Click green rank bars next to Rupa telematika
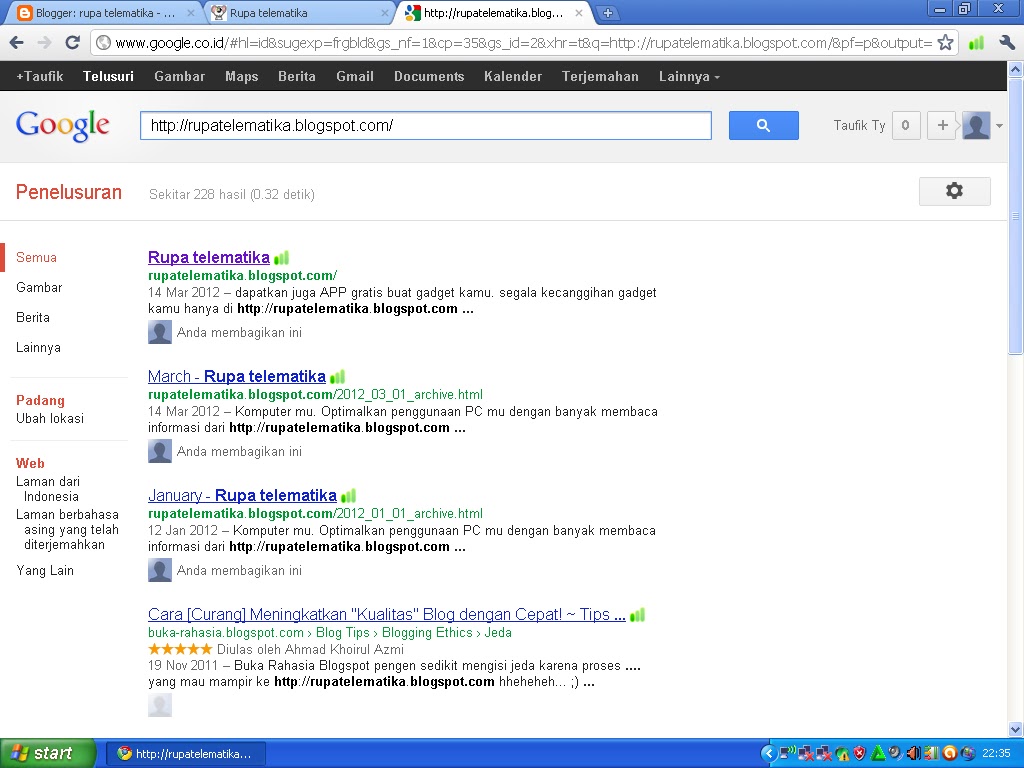Viewport: 1024px width, 768px height. click(x=281, y=258)
